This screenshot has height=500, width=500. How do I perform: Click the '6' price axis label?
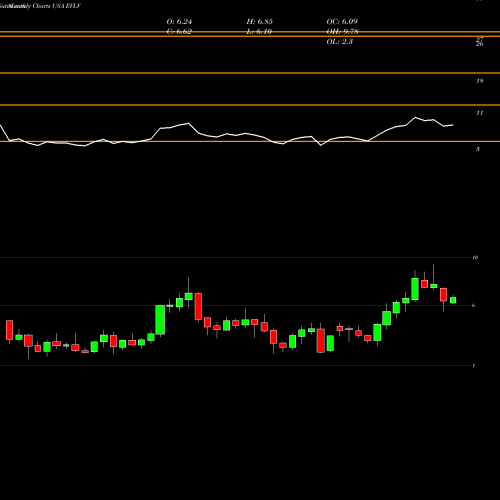[x=474, y=305]
